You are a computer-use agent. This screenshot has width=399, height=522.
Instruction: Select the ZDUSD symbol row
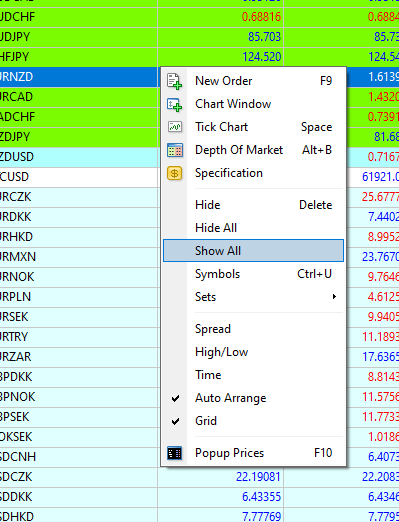[80, 157]
